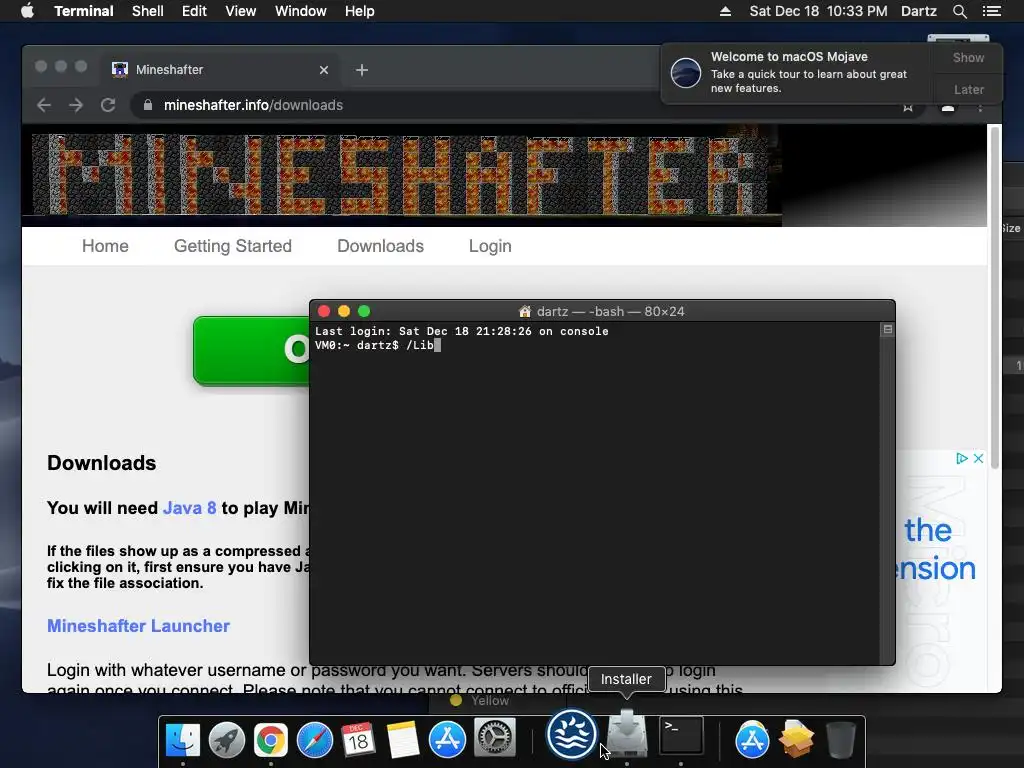Open Notification Center list icon
Viewport: 1024px width, 768px height.
click(x=992, y=11)
